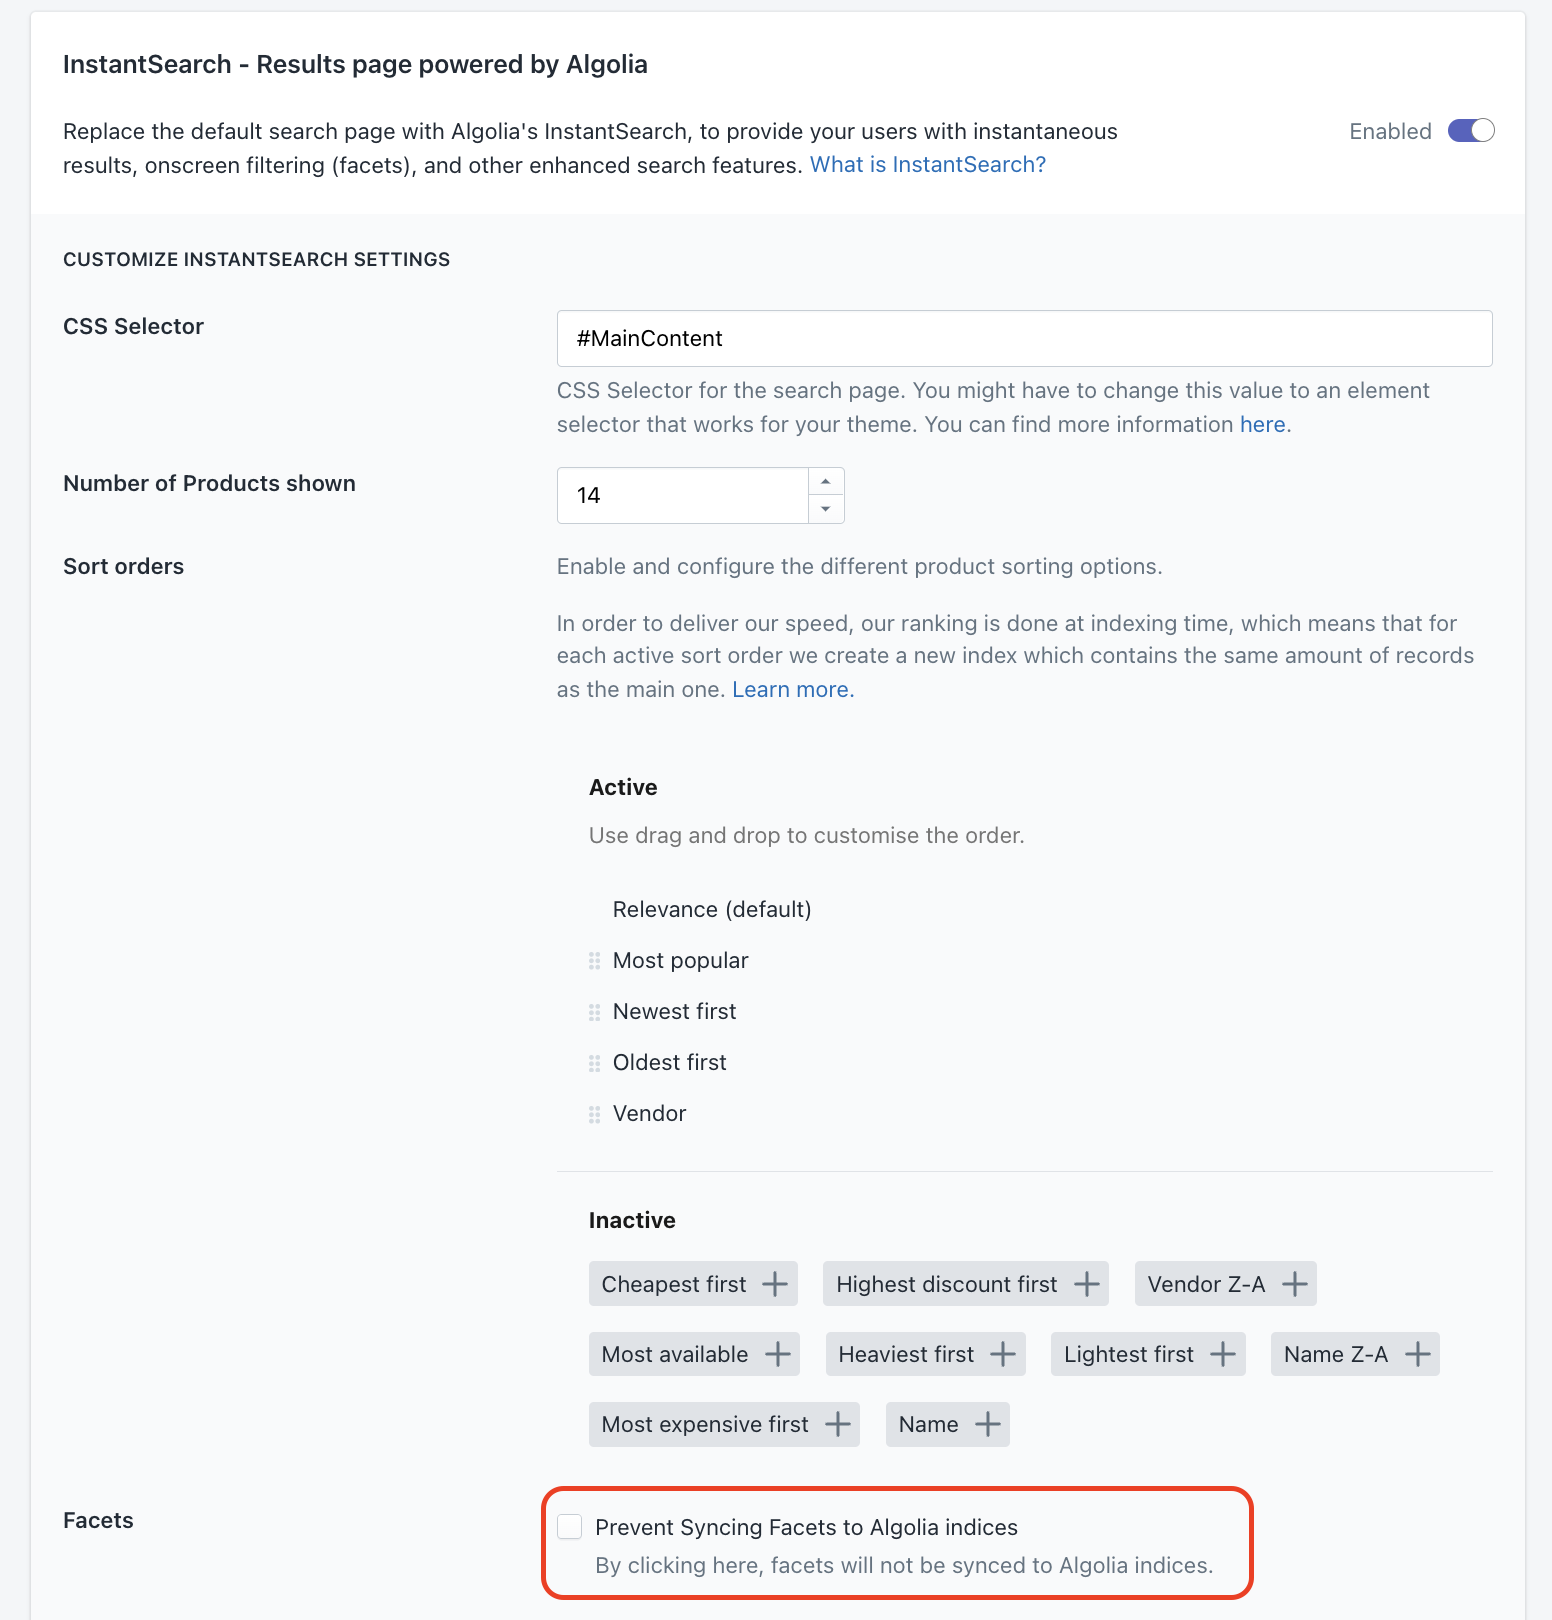Add the Vendor Z-A sort order
Viewport: 1552px width, 1620px height.
pos(1295,1284)
